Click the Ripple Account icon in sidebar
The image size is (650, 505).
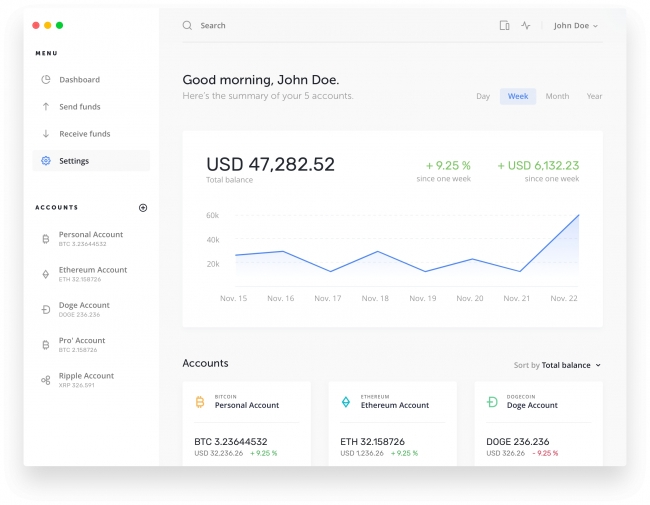tap(45, 381)
